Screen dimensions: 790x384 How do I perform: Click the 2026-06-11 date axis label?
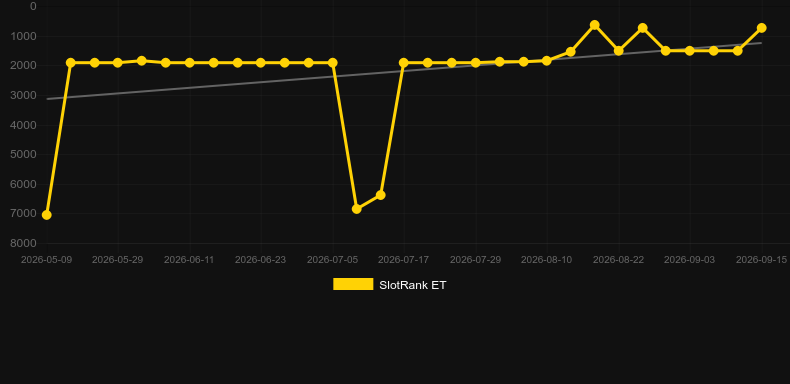[189, 260]
